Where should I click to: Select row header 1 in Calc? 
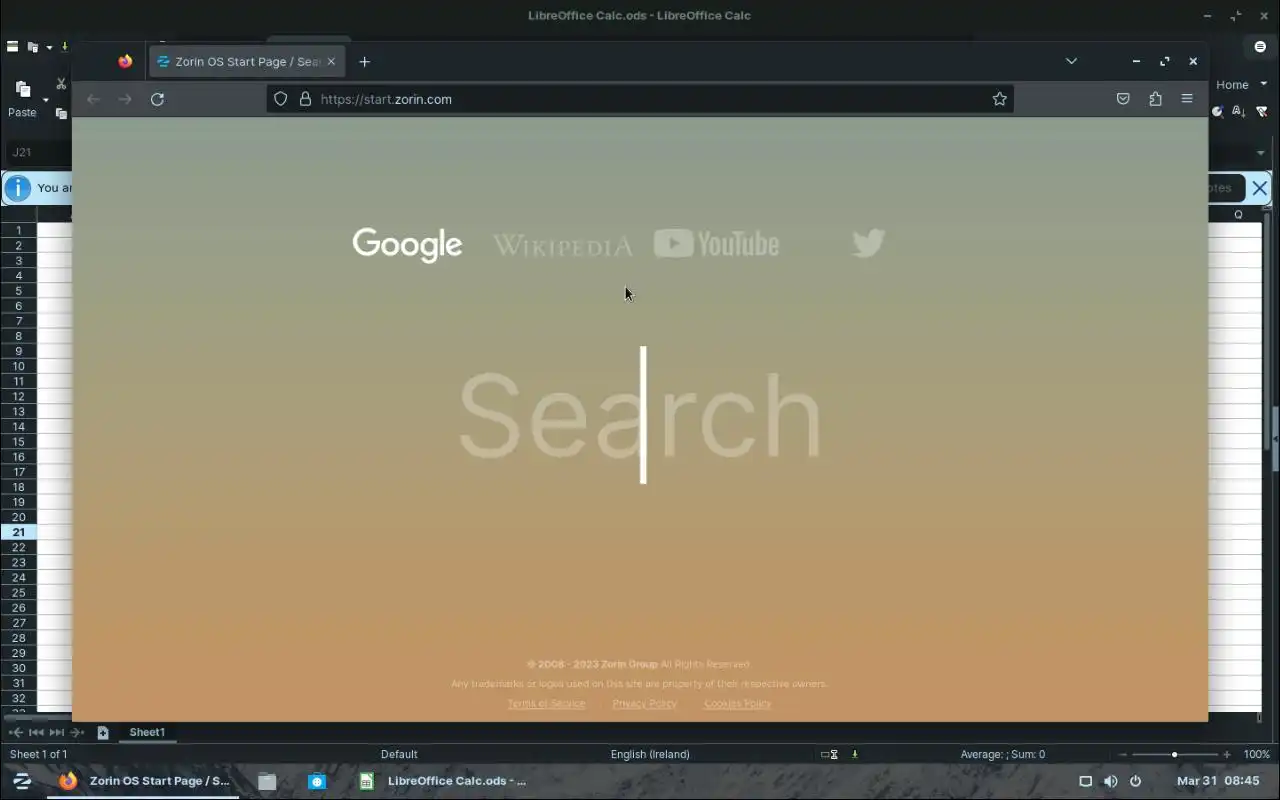[x=18, y=230]
